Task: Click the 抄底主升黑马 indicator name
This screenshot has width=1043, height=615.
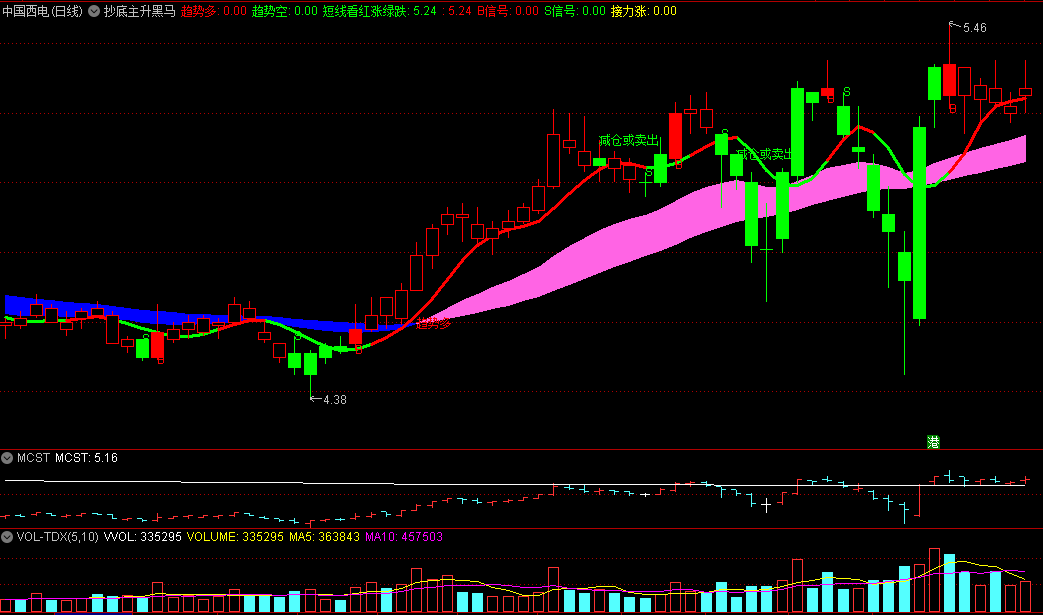Action: [x=140, y=11]
